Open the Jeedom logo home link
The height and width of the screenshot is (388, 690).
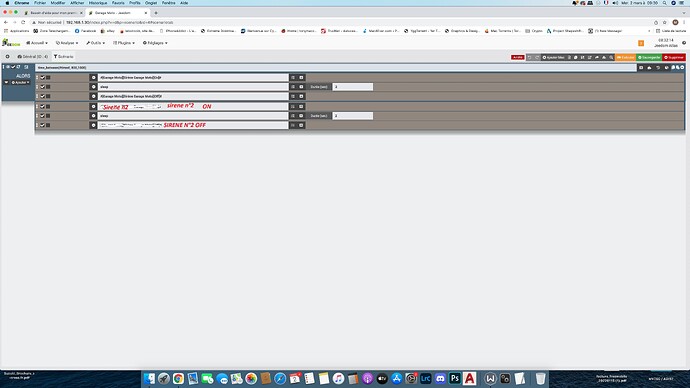[x=11, y=43]
